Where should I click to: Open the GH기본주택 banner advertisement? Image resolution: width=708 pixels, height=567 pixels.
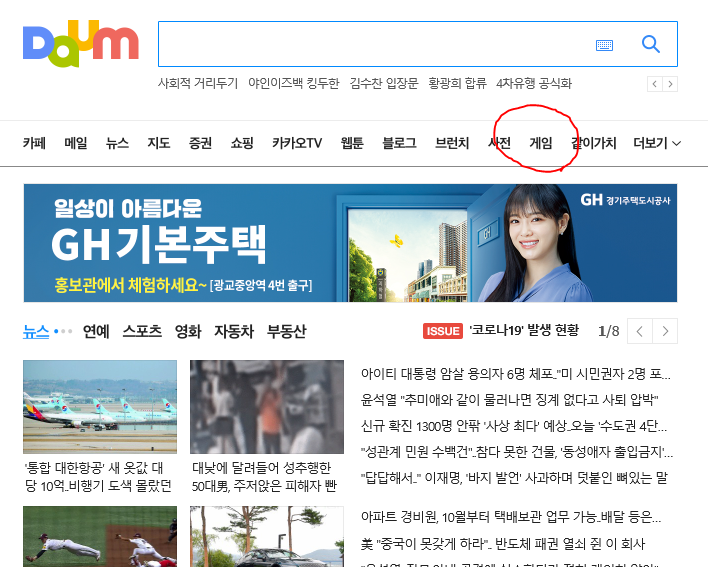[350, 243]
